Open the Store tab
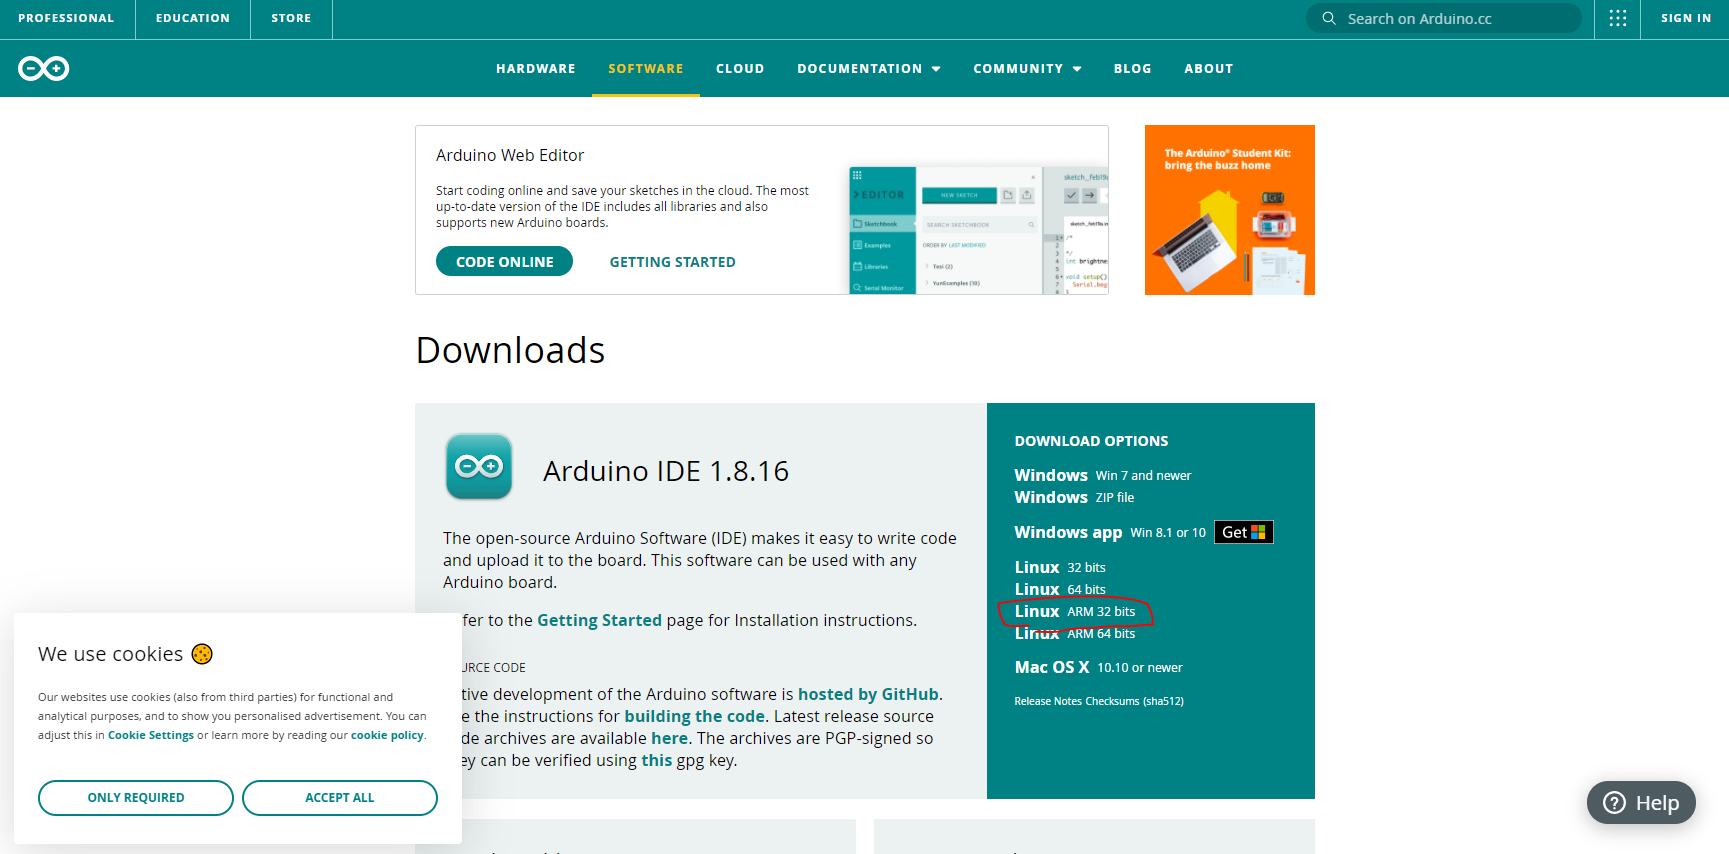The height and width of the screenshot is (854, 1729). (x=291, y=18)
